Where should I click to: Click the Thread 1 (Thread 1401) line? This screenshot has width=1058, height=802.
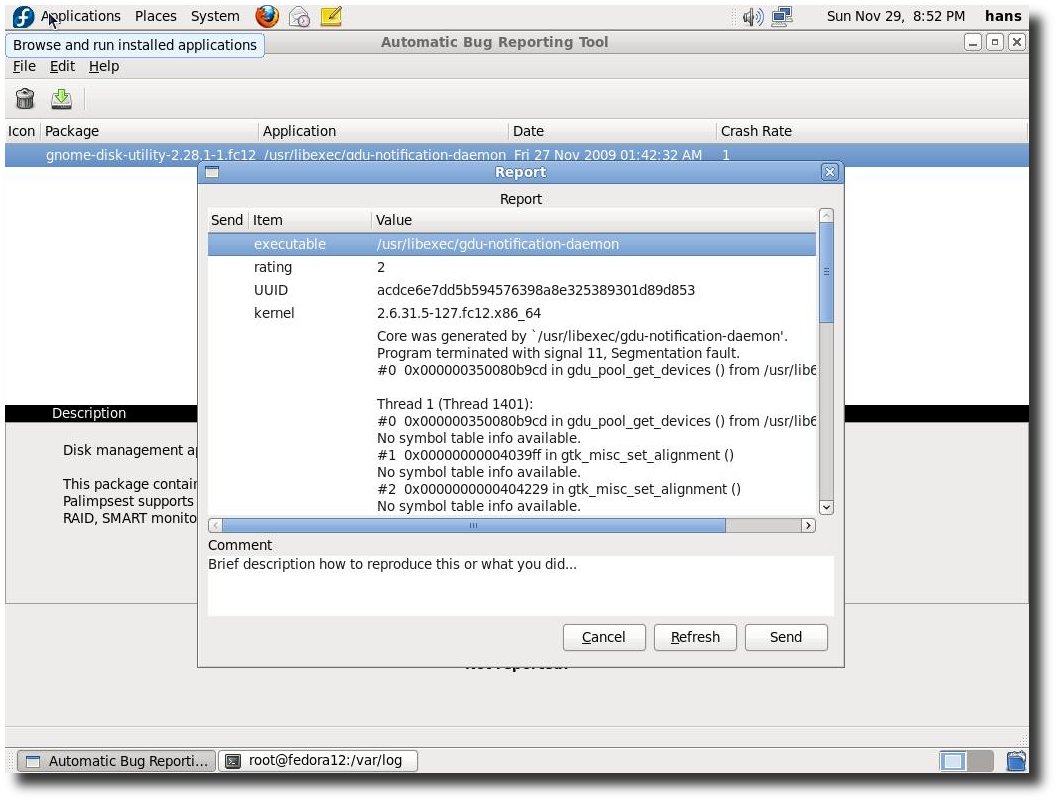tap(455, 404)
